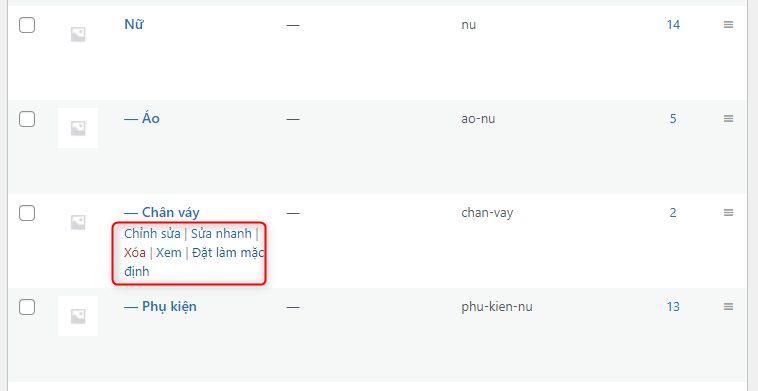Tick the checkbox for Nữ category
The width and height of the screenshot is (758, 391).
tap(27, 25)
